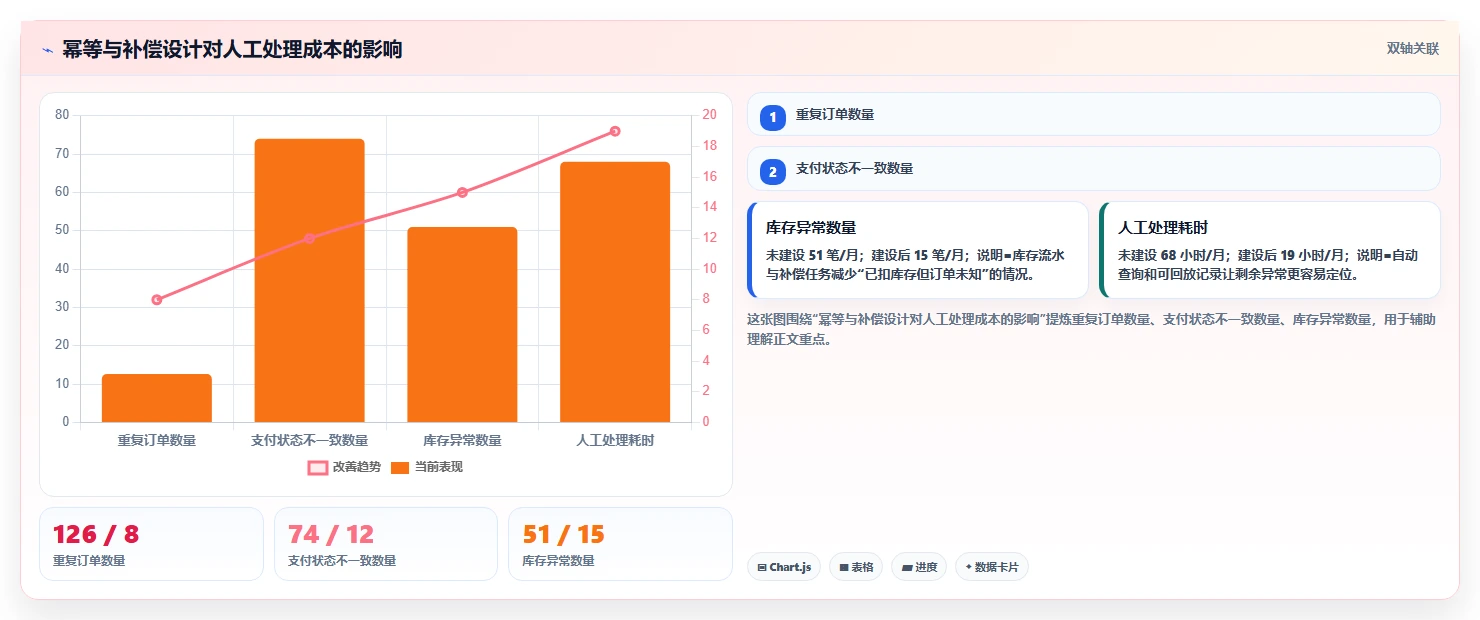Click the star icon in 数据卡片 tag
The height and width of the screenshot is (620, 1480).
[968, 567]
